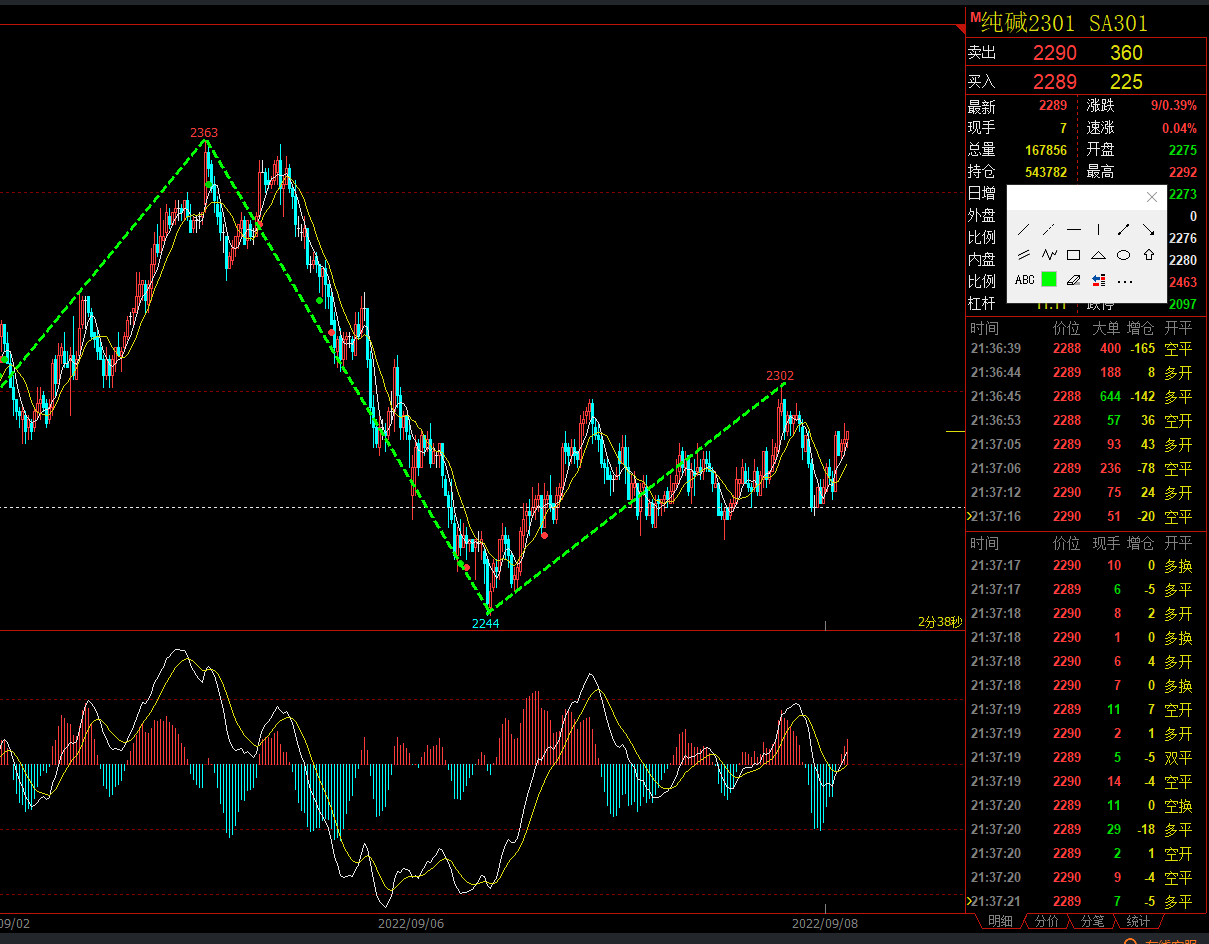The height and width of the screenshot is (944, 1209).
Task: Select the 21:37:16 large-order row
Action: 1086,517
